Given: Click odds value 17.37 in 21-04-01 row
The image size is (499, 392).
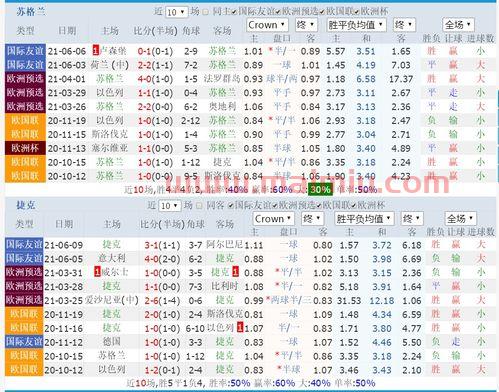Looking at the screenshot, I should [x=401, y=79].
